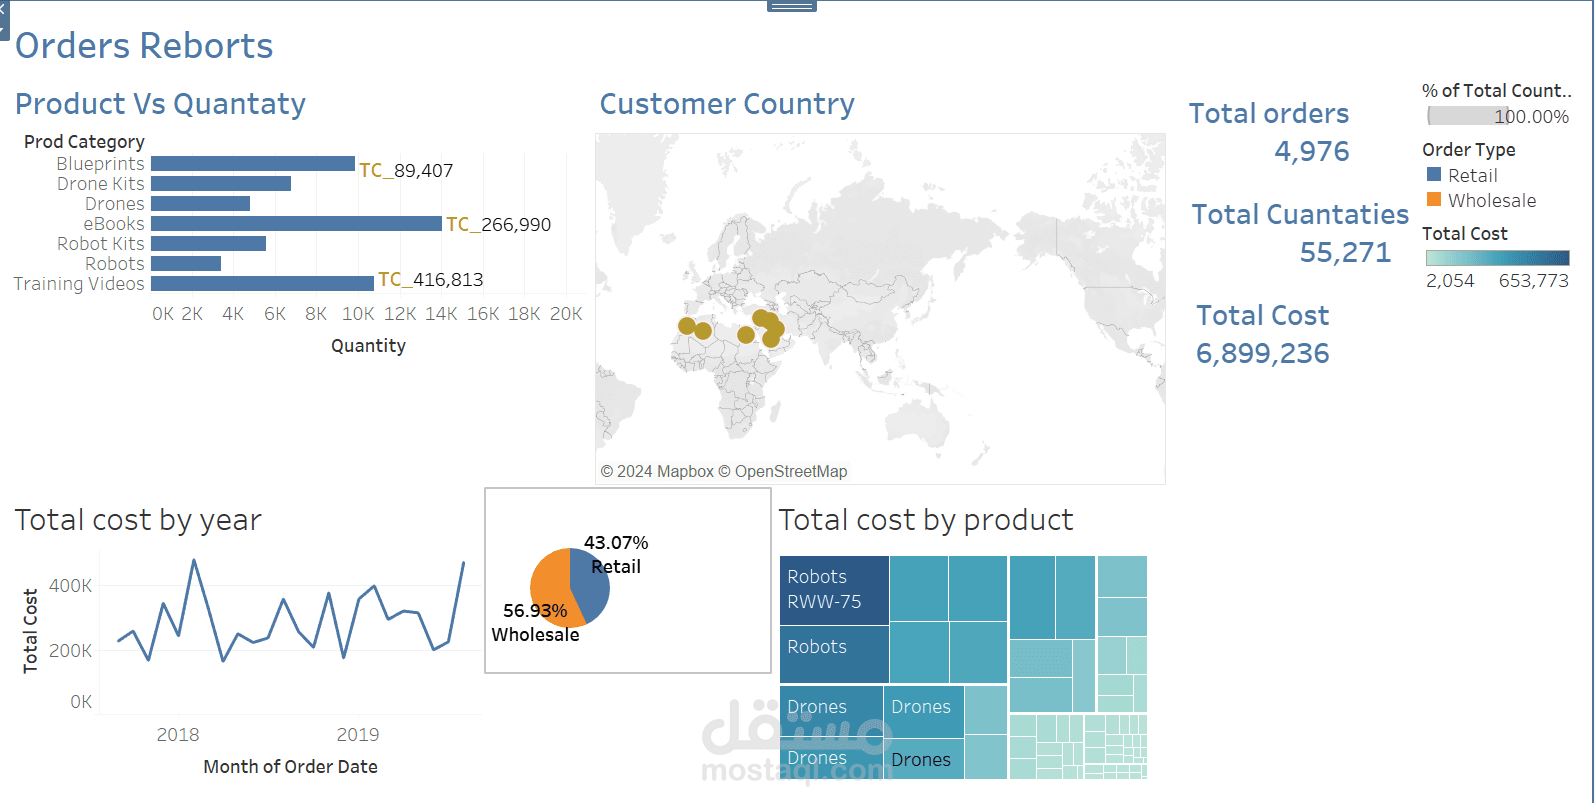Click the eBooks category label
The width and height of the screenshot is (1595, 803).
114,224
